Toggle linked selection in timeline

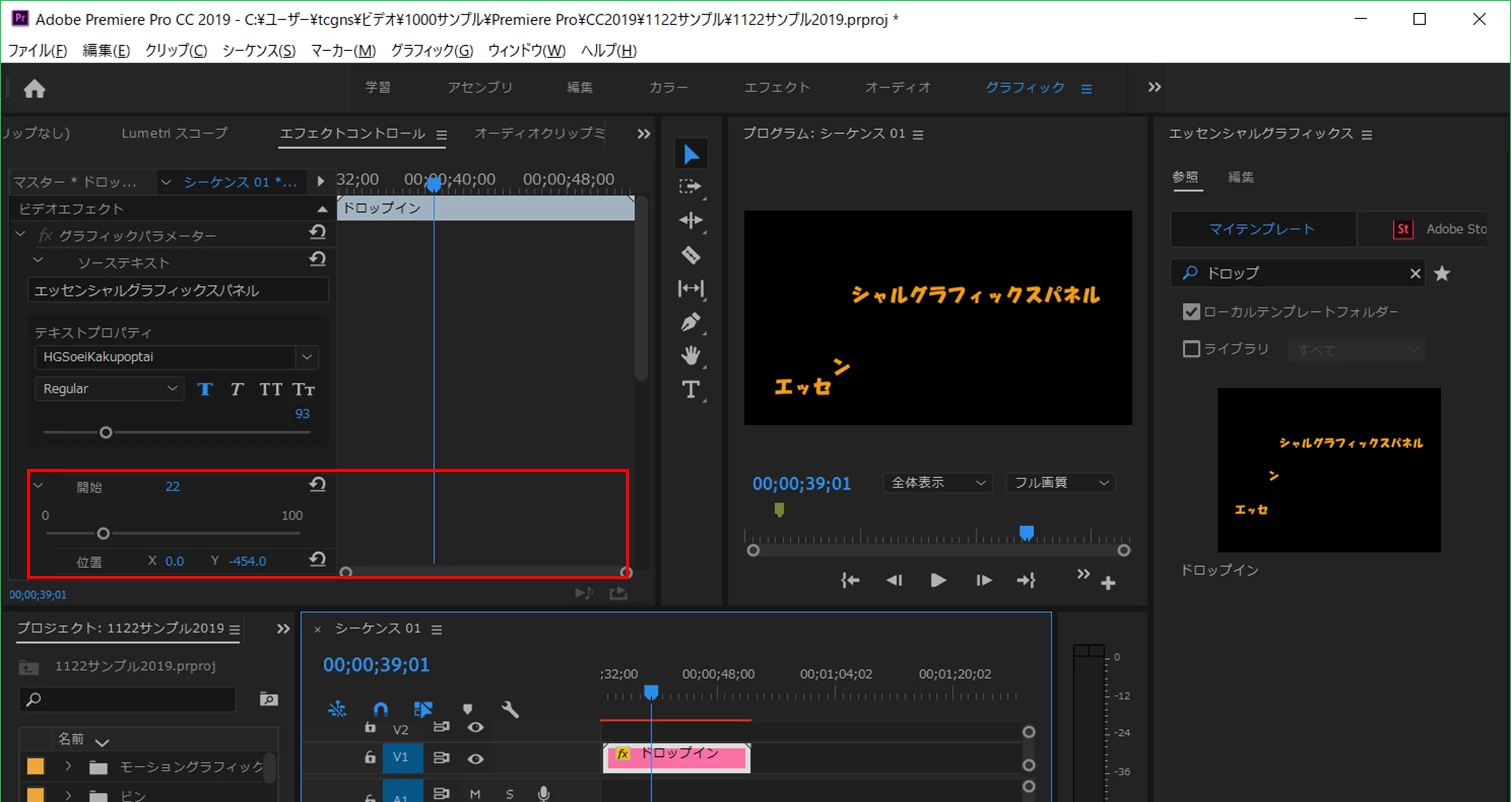coord(423,709)
